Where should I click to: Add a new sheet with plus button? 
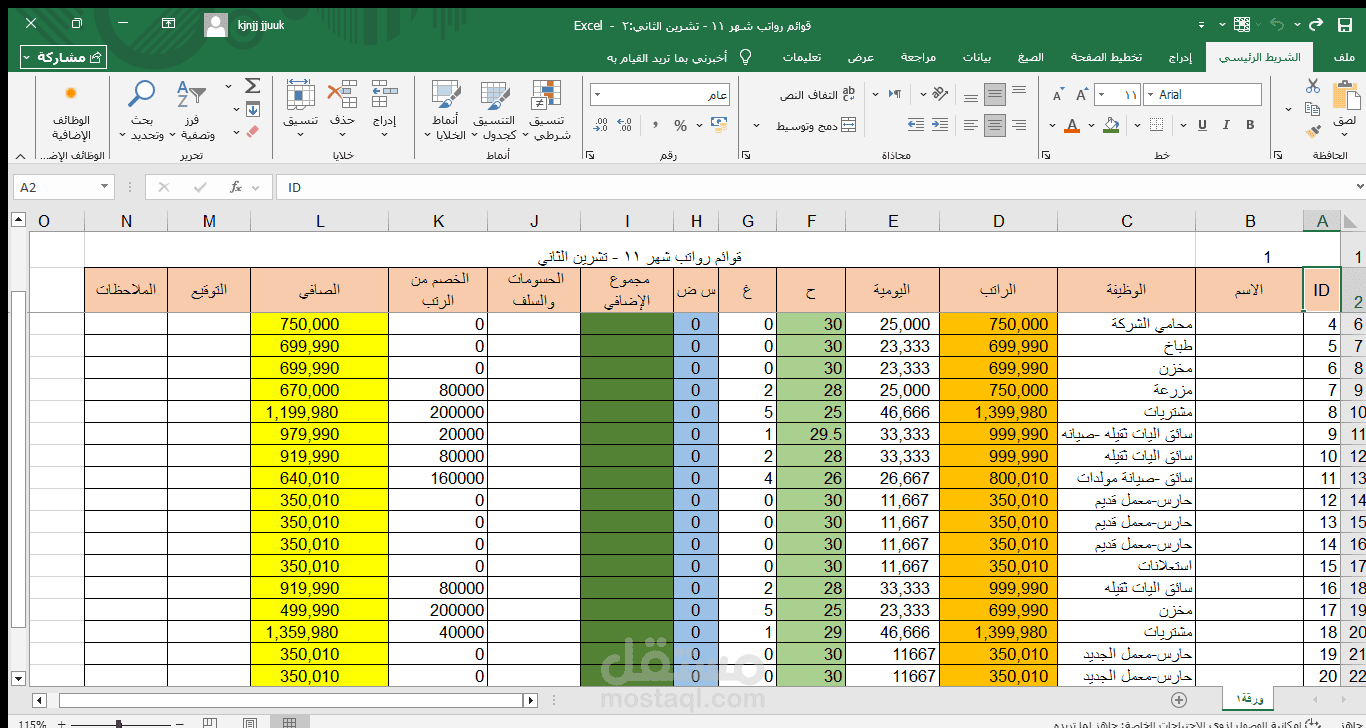(x=1179, y=699)
